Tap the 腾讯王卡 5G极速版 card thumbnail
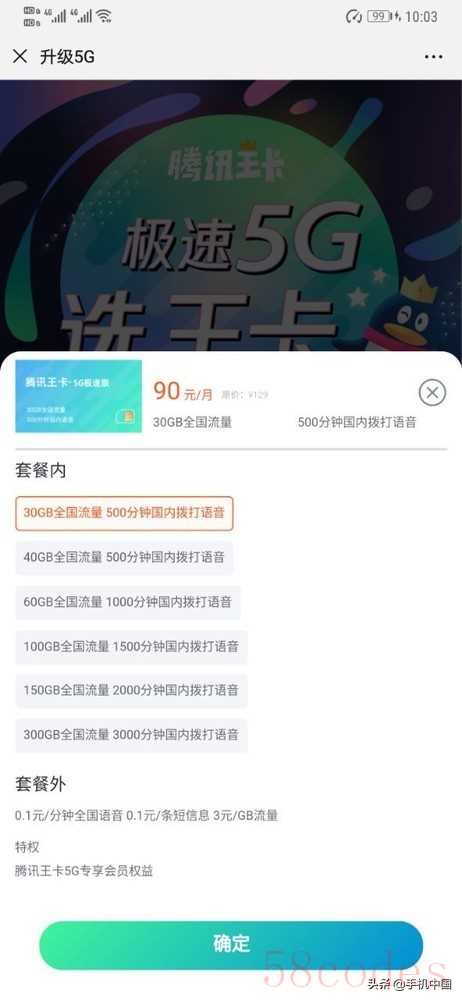Screen dimensions: 462x1000 (x=78, y=396)
